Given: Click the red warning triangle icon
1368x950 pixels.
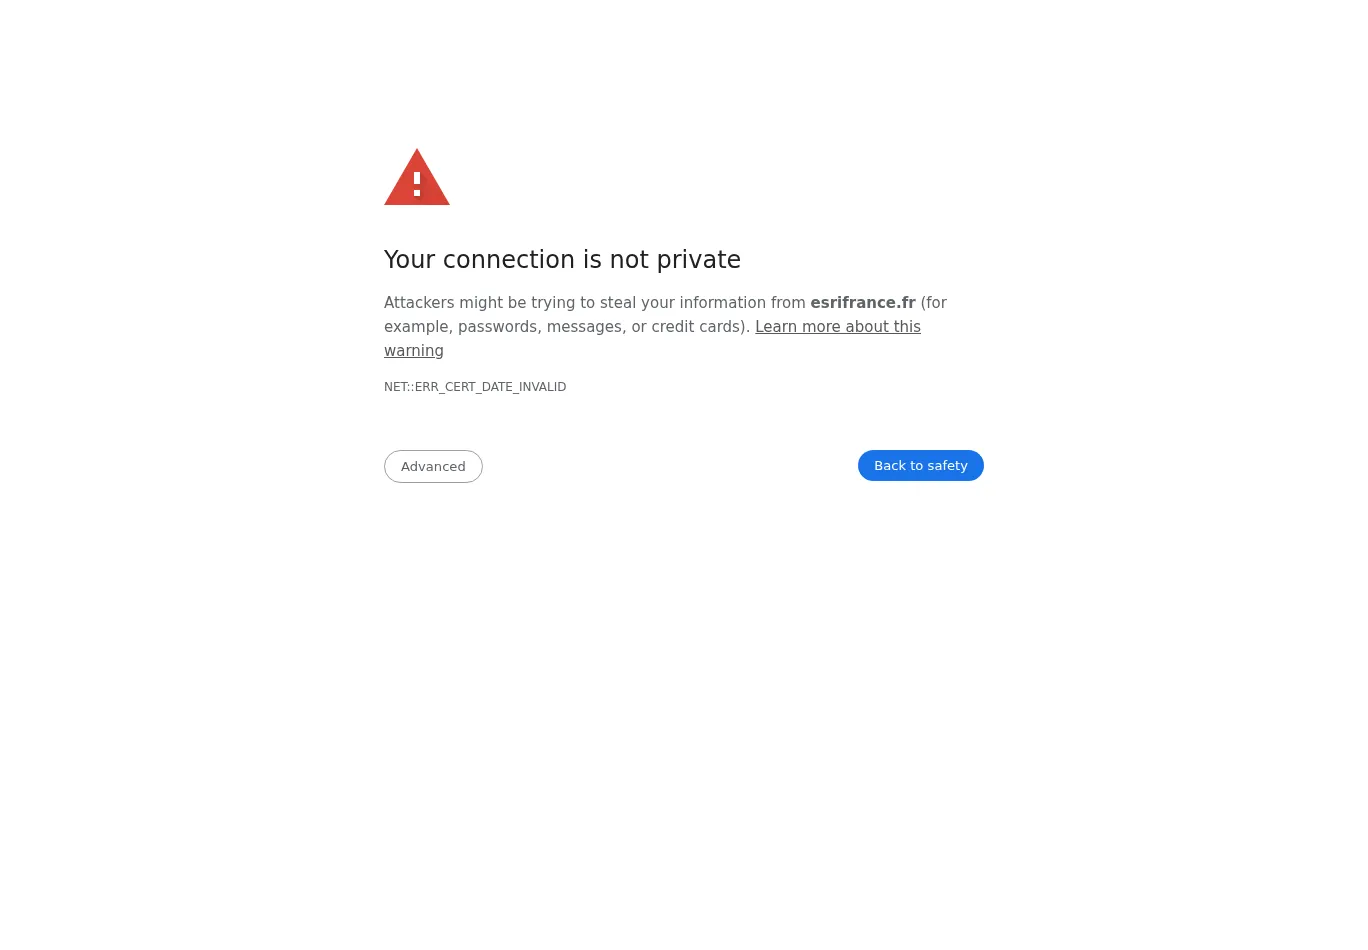Looking at the screenshot, I should click(417, 177).
